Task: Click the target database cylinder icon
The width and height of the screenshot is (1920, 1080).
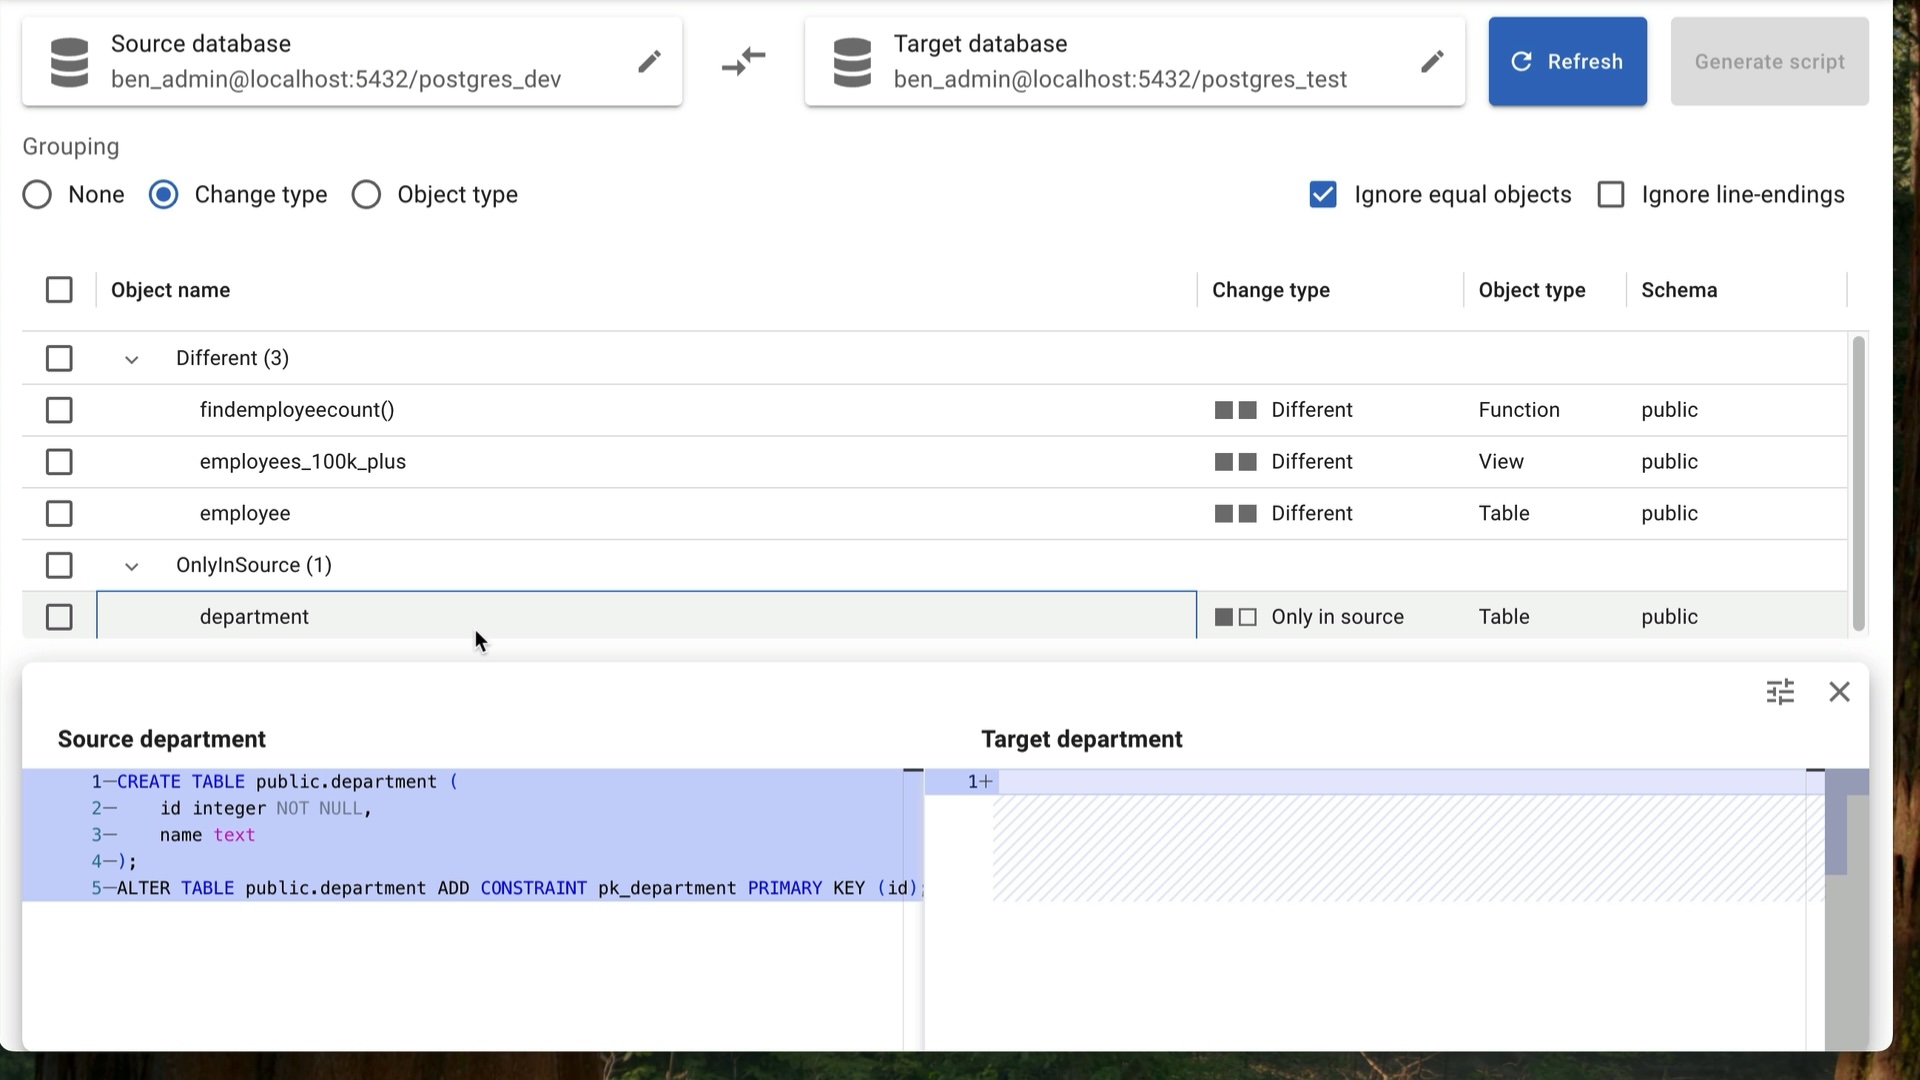Action: (852, 62)
